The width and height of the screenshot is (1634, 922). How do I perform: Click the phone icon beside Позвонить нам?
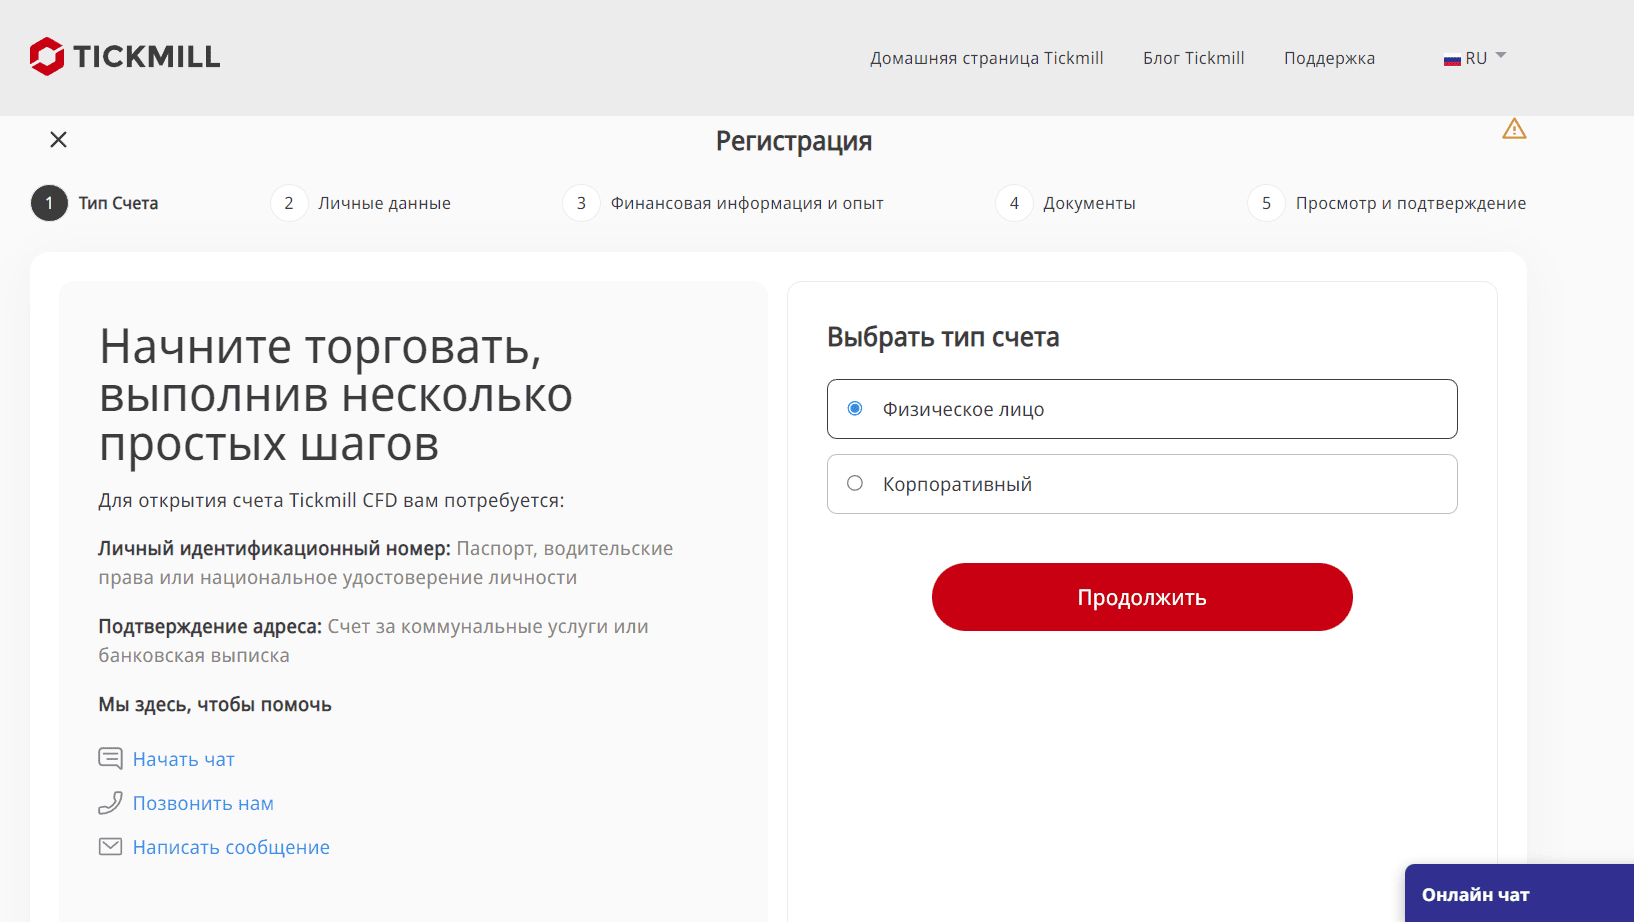click(x=110, y=802)
